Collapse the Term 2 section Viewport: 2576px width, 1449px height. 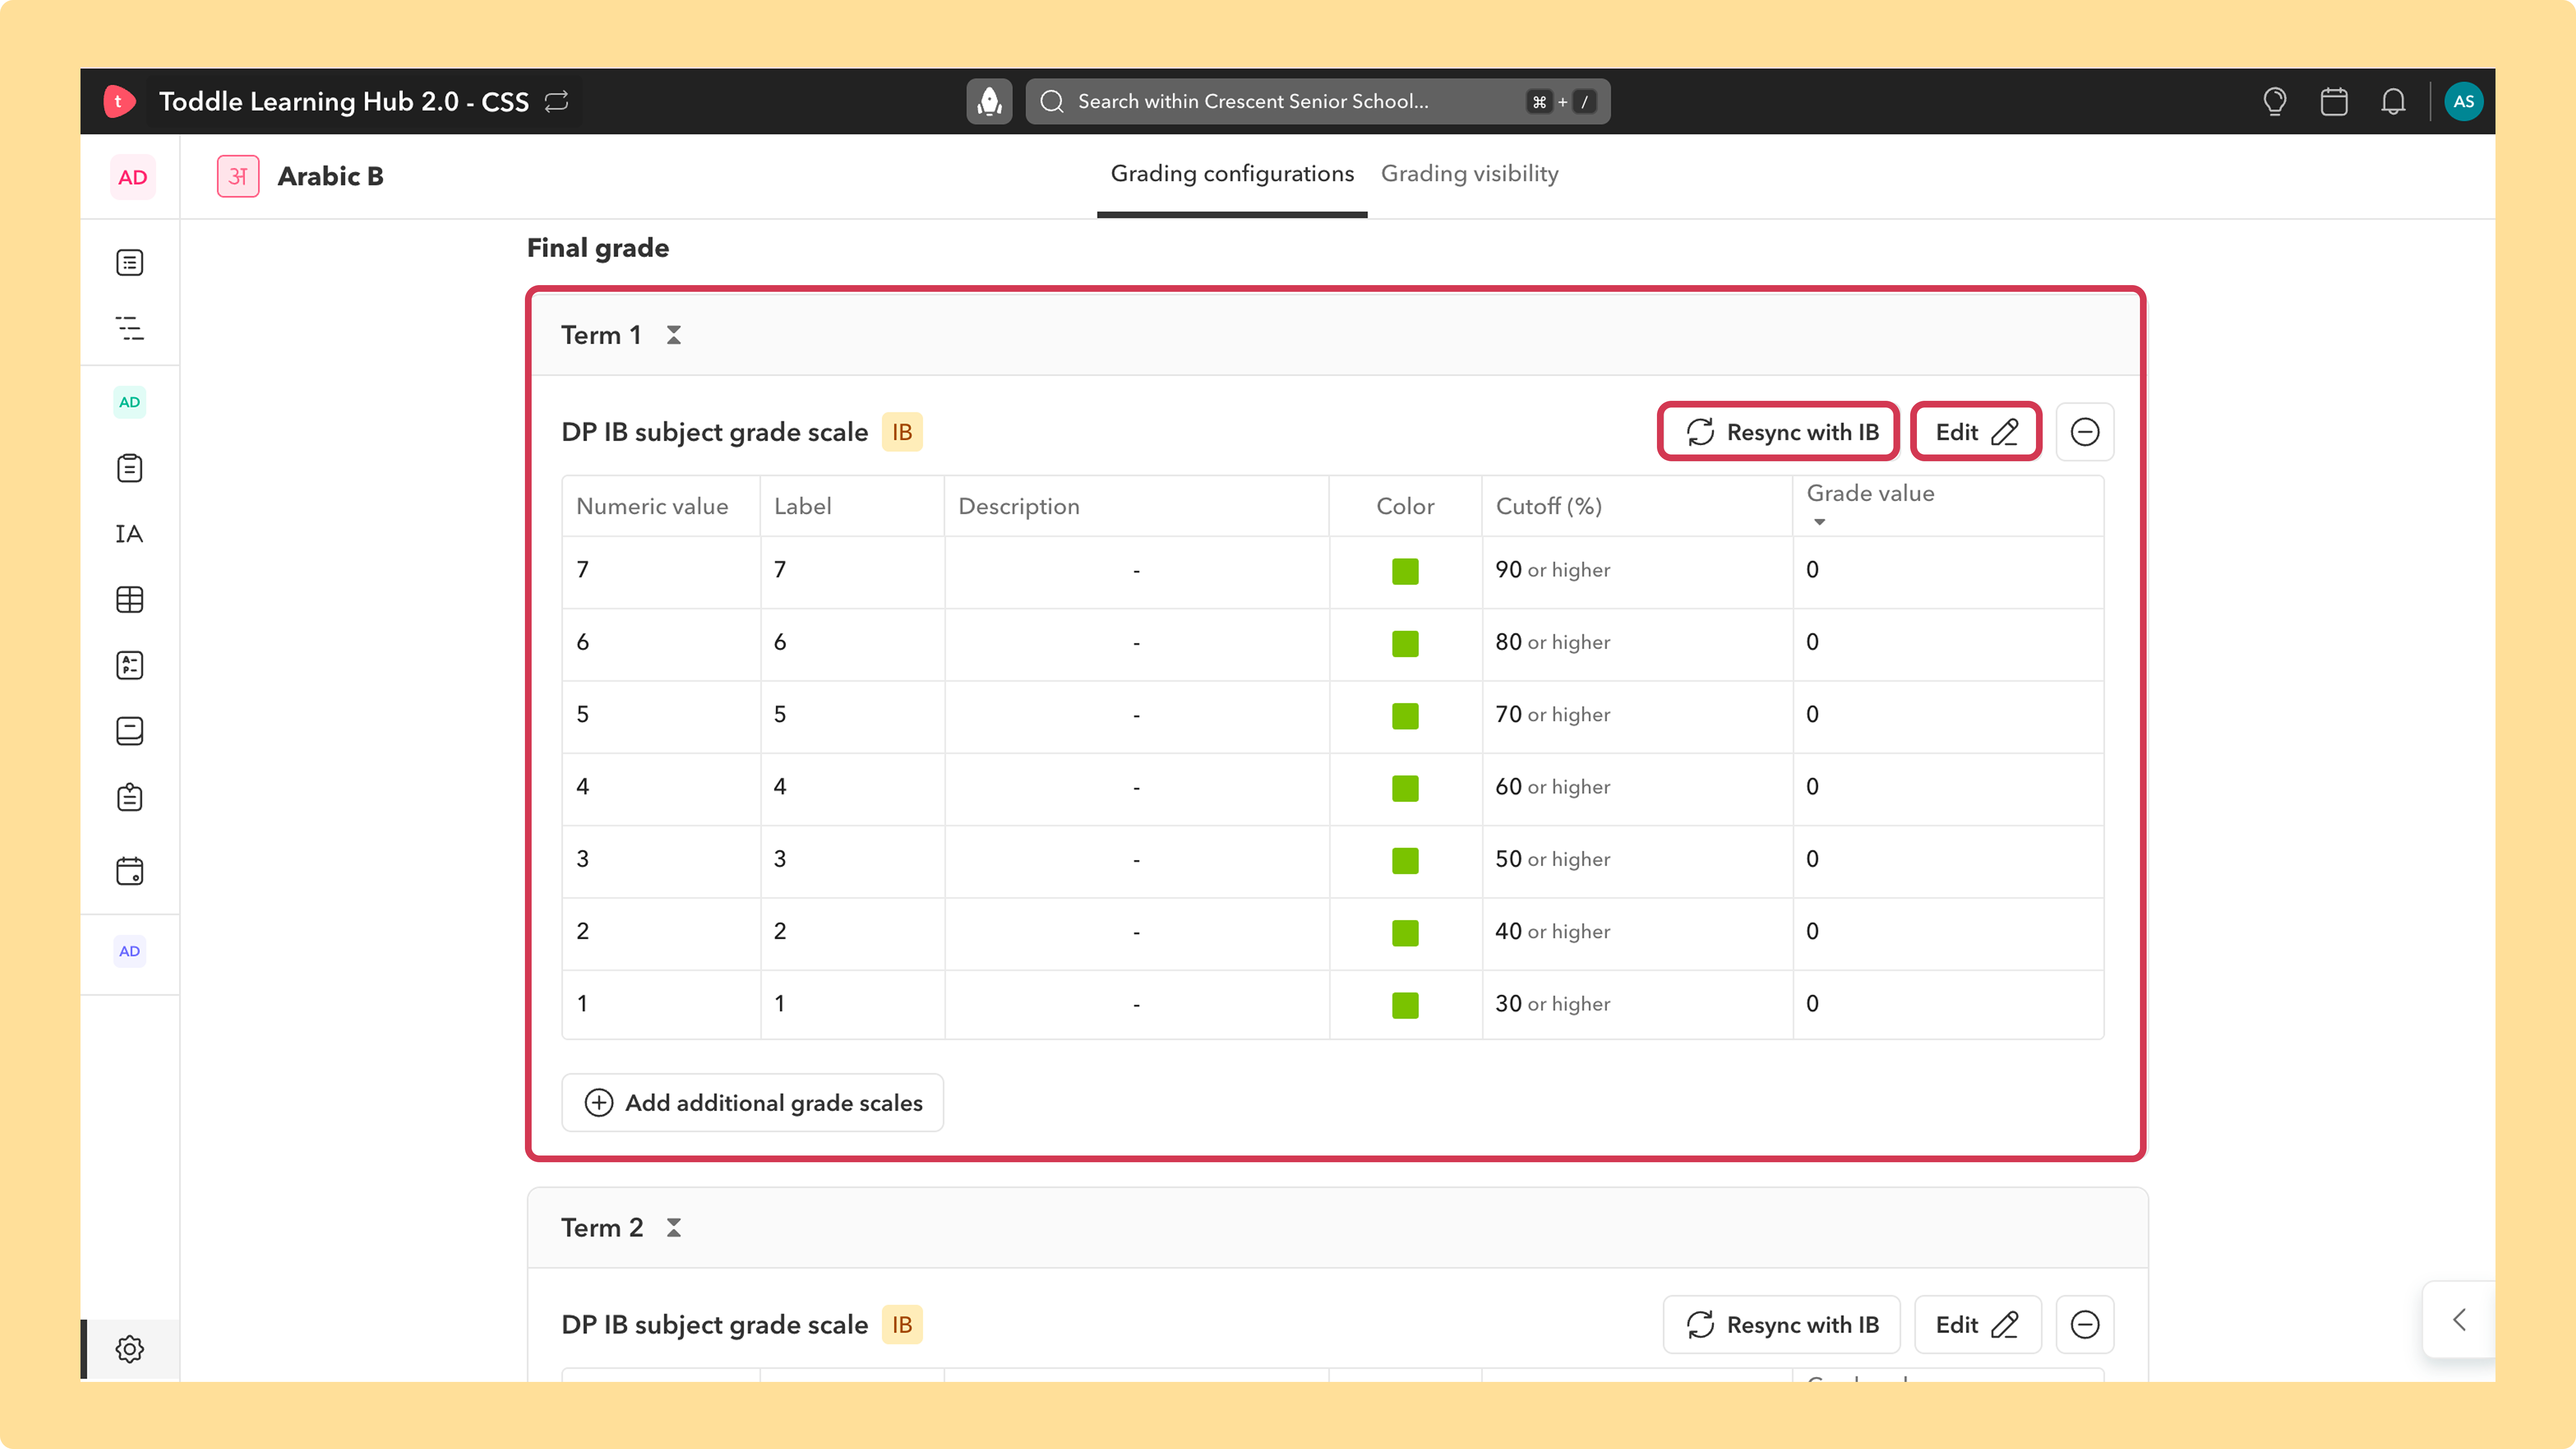[x=674, y=1228]
